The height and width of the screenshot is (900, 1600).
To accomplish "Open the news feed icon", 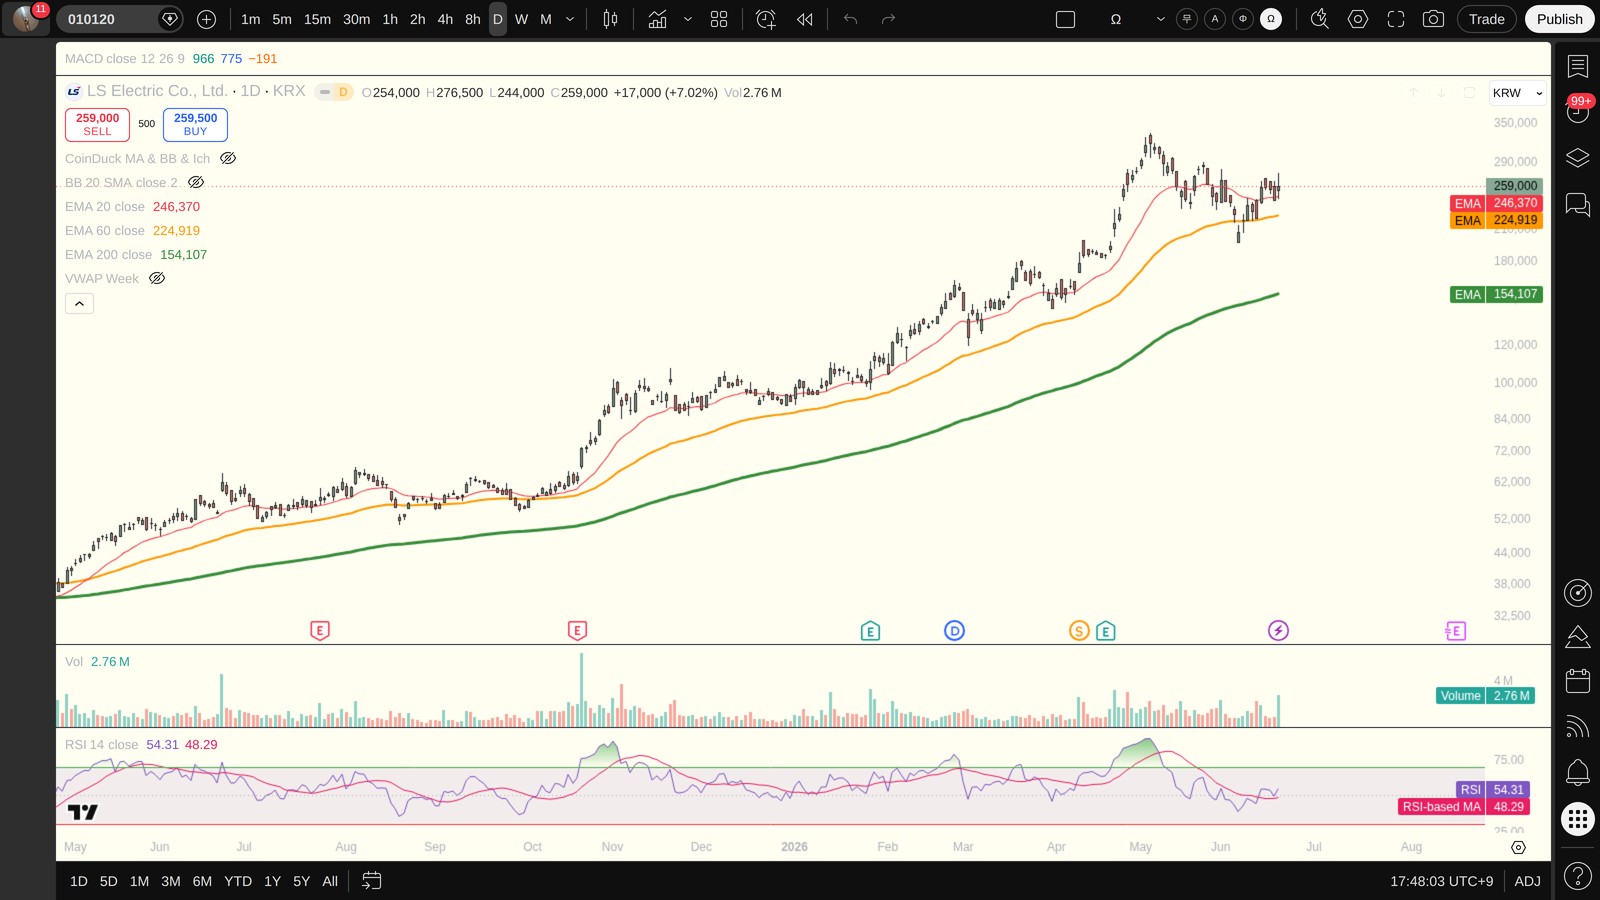I will pos(1578,727).
